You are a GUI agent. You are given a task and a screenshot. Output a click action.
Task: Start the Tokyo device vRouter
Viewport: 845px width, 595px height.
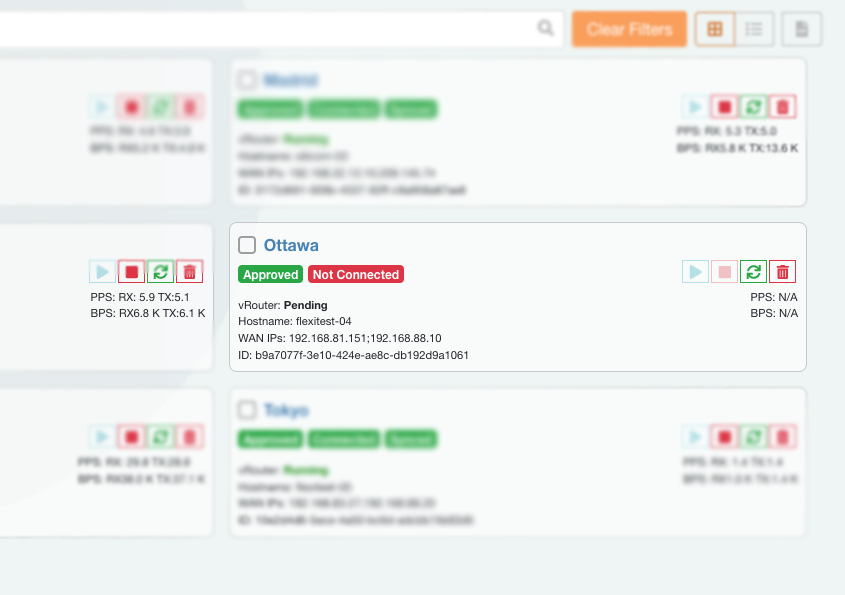point(695,436)
